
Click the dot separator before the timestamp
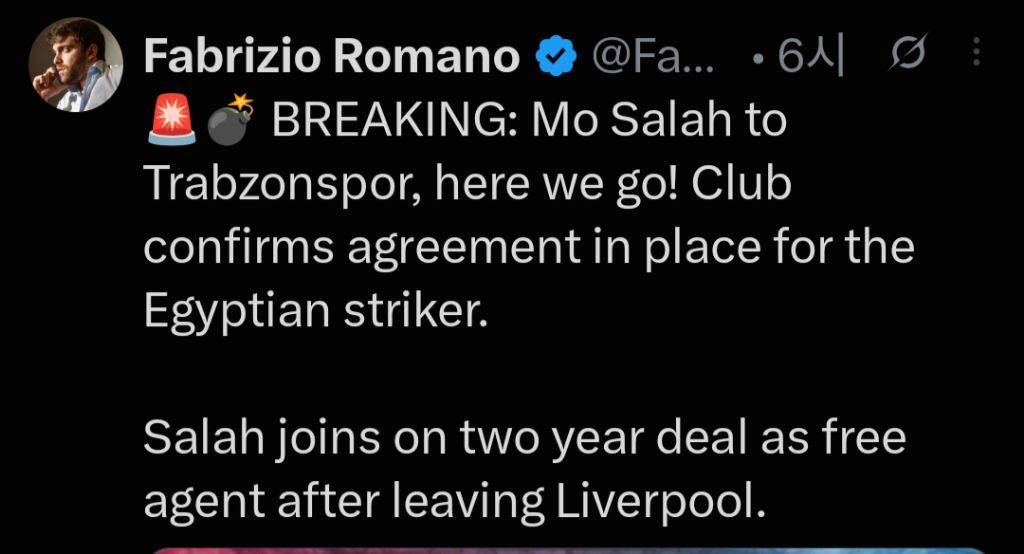[x=757, y=59]
